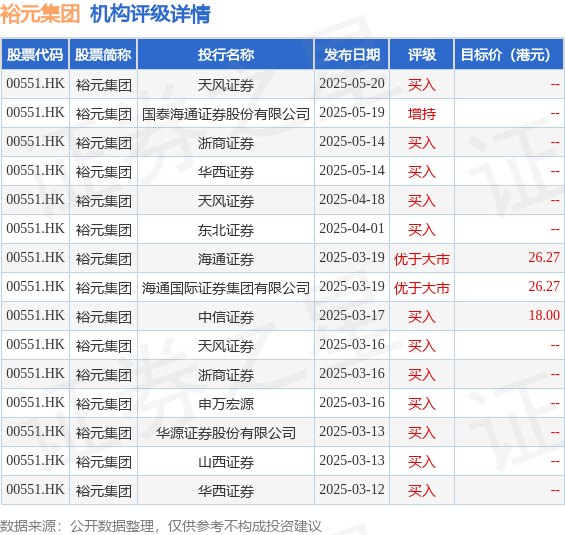This screenshot has width=565, height=535.
Task: Click the 股票简称 column header
Action: (x=103, y=54)
